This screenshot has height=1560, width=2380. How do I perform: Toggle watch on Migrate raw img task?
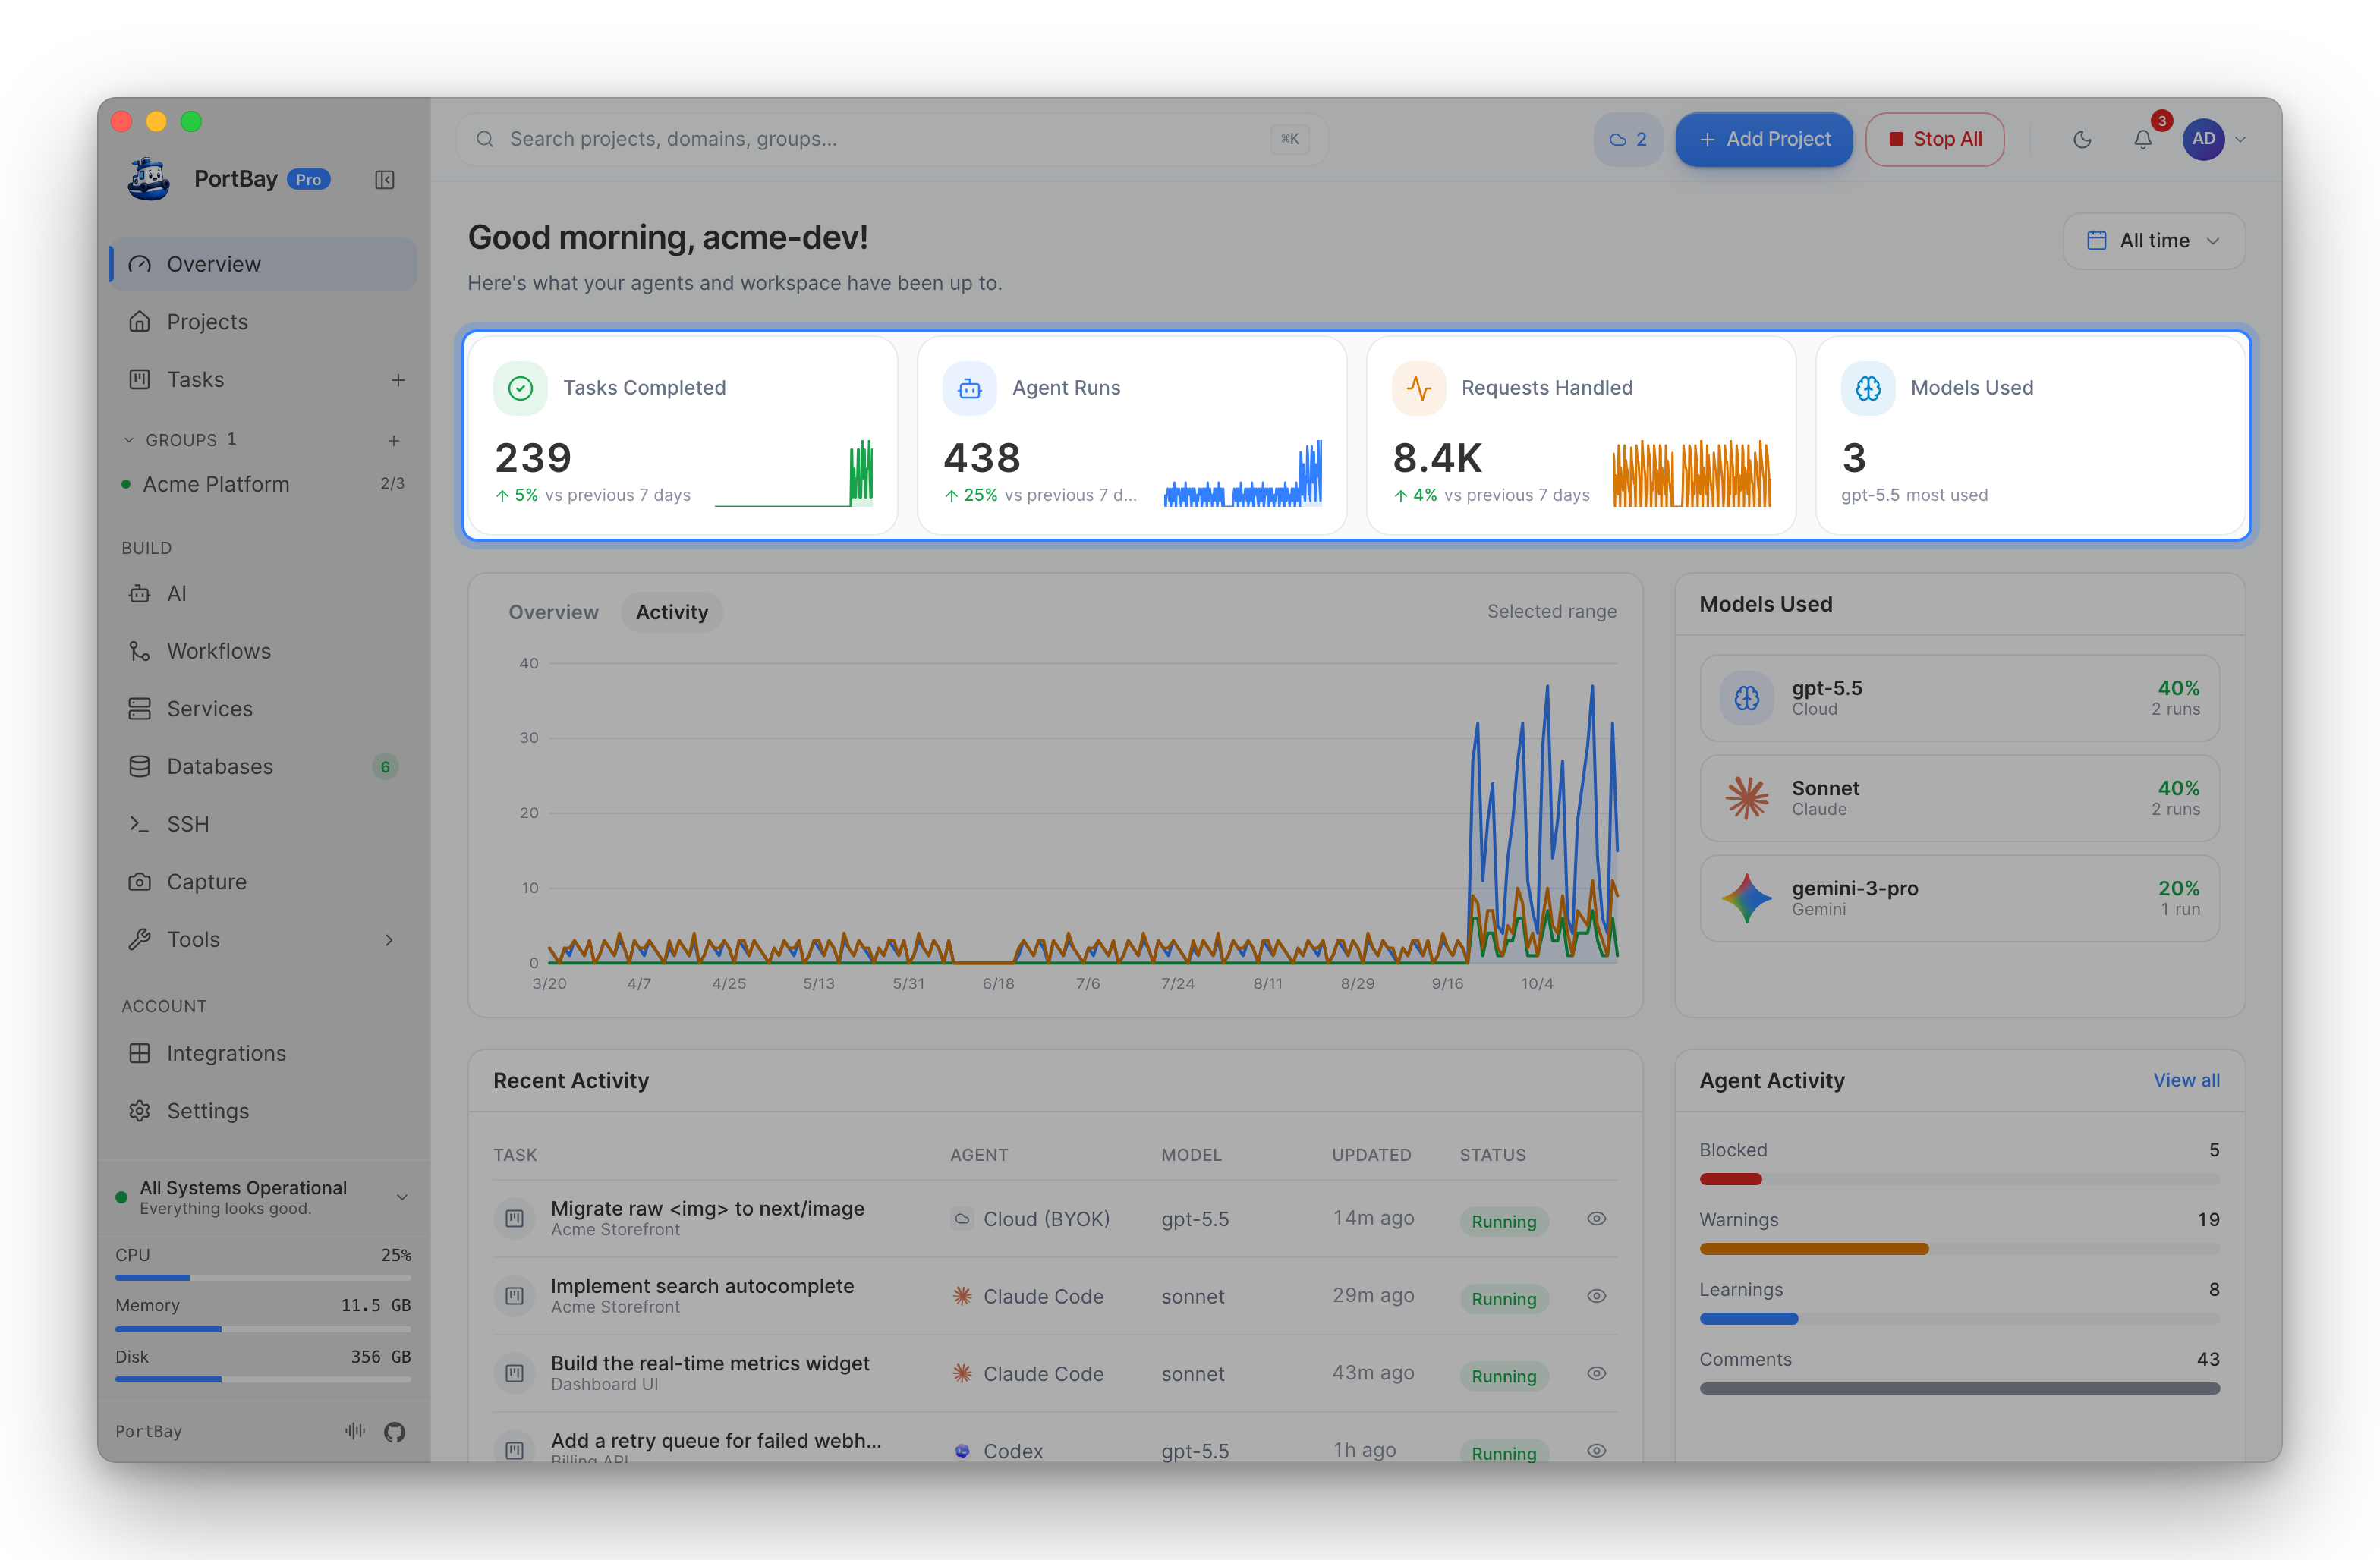point(1597,1219)
